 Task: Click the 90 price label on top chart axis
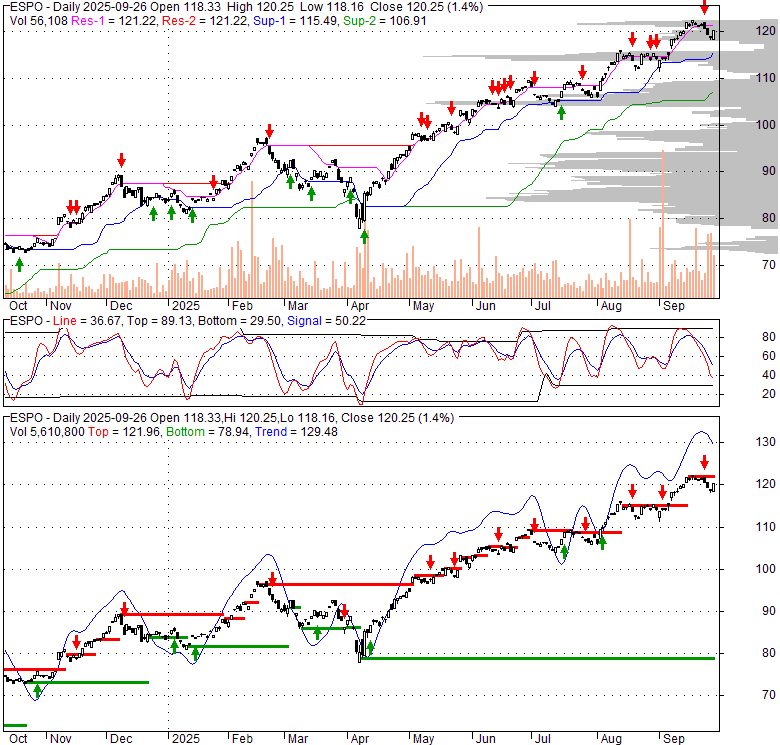[x=769, y=172]
